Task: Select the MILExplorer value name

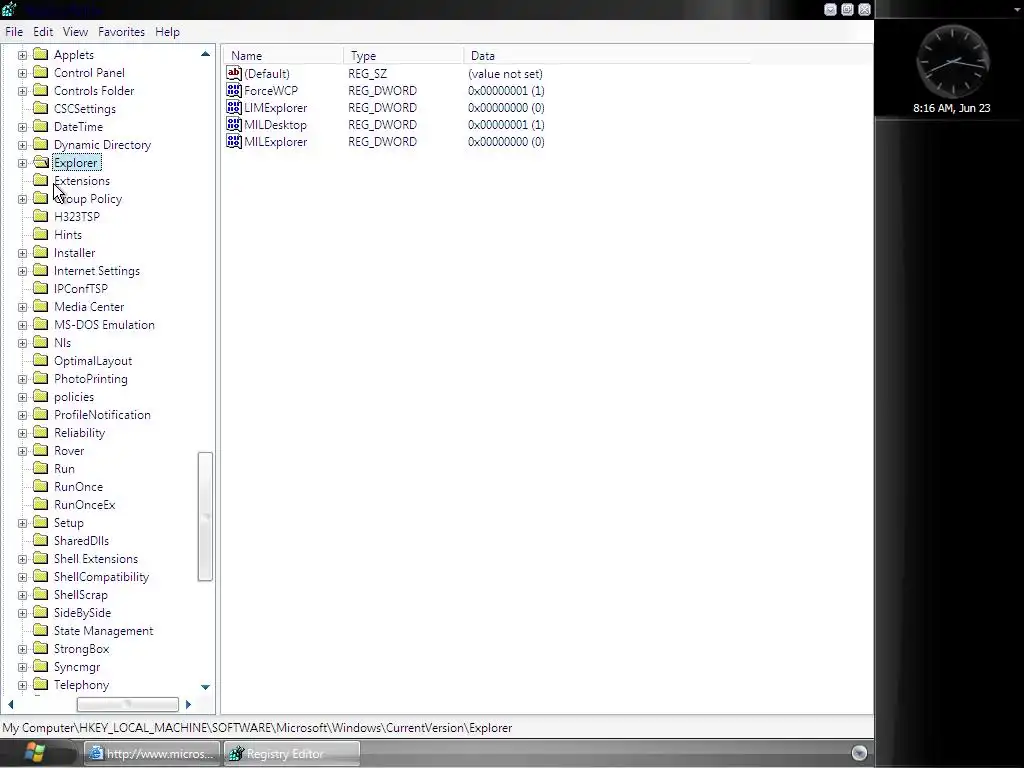Action: 275,142
